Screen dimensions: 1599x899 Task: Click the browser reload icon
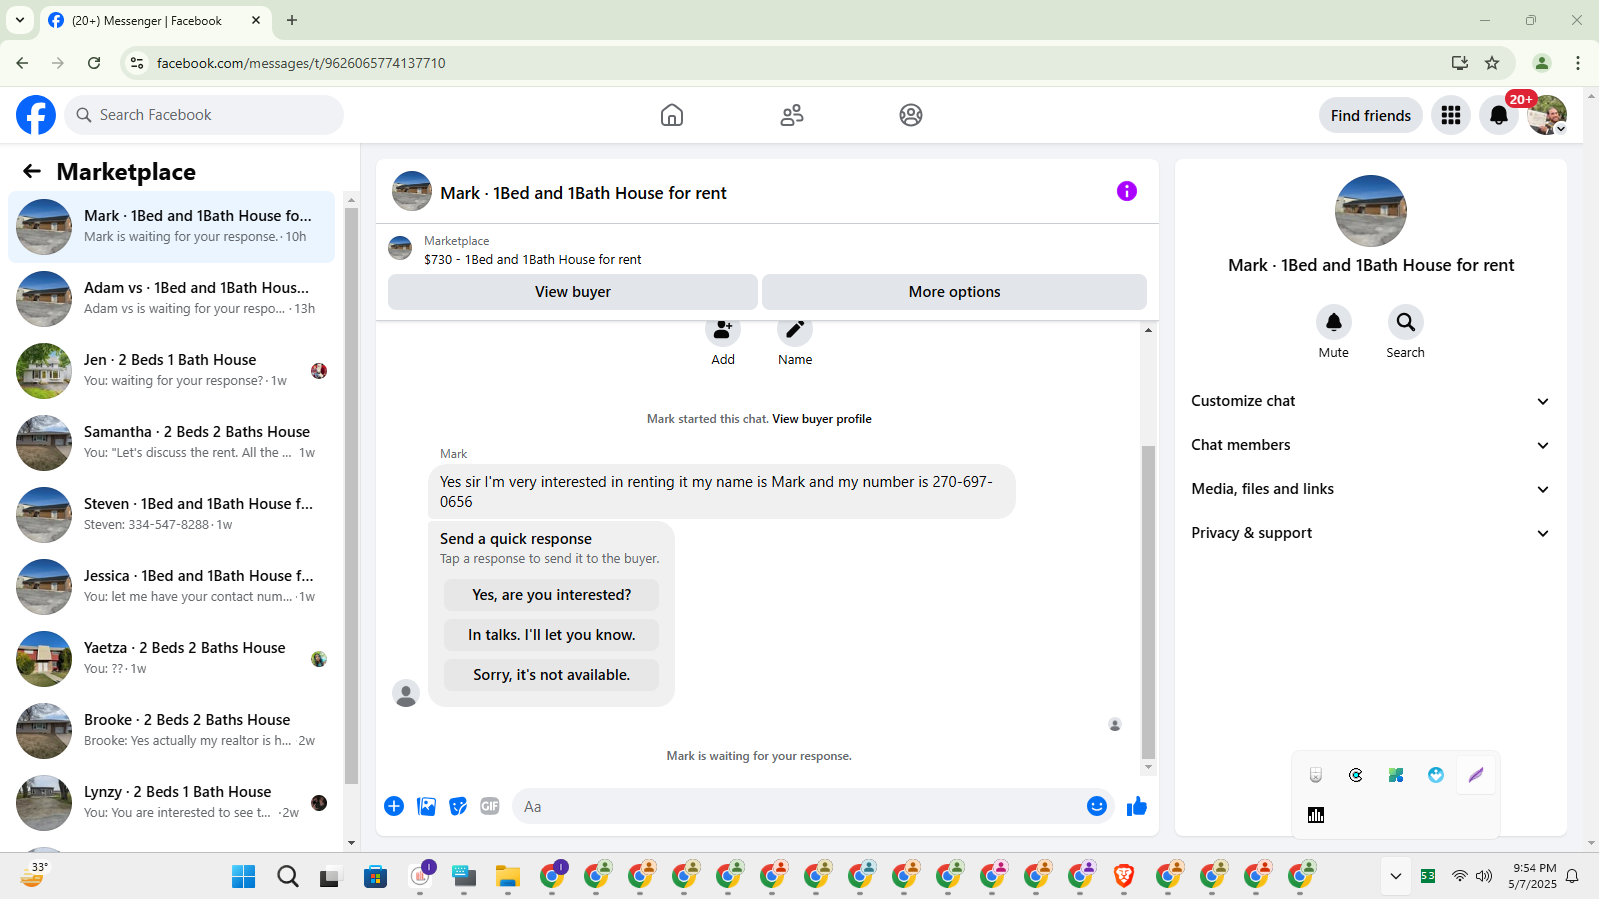(94, 63)
